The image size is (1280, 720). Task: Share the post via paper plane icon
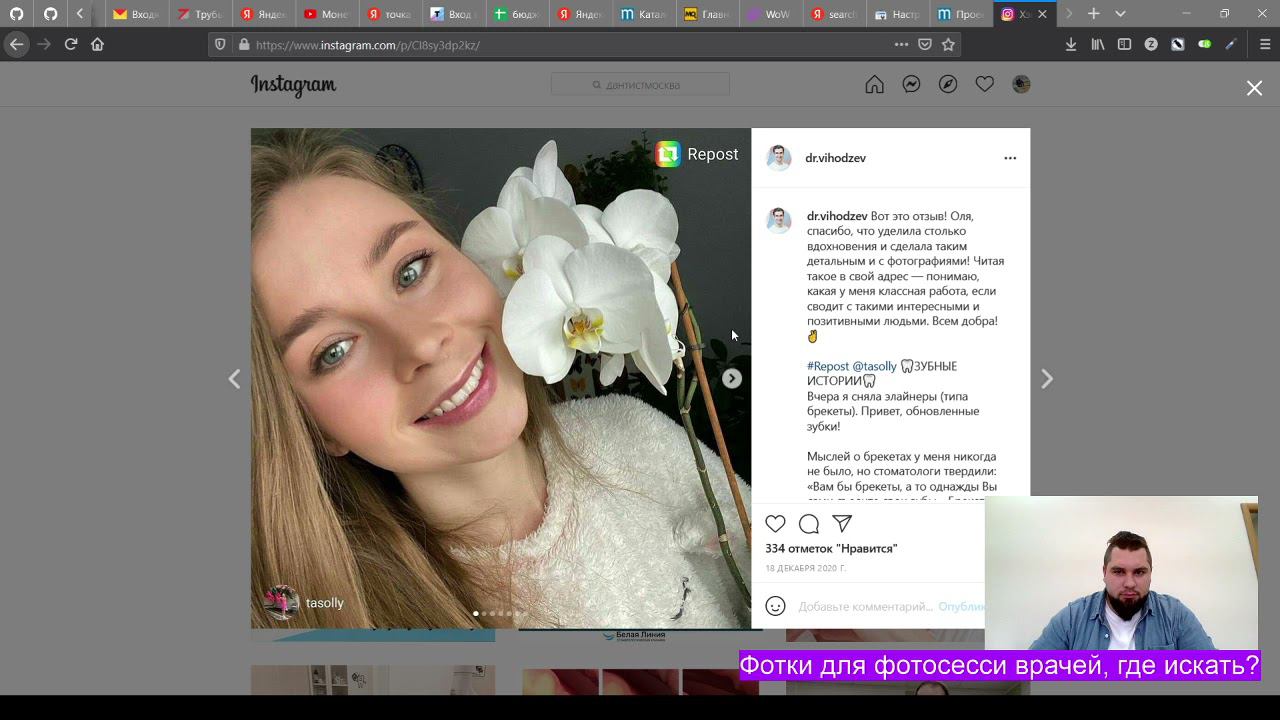(842, 524)
